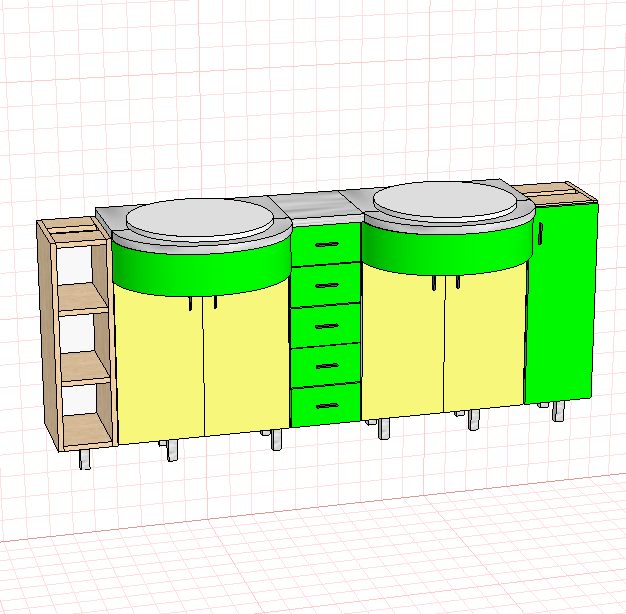Image resolution: width=626 pixels, height=614 pixels.
Task: Pick the top drawer of the green drawer unit
Action: click(x=326, y=244)
